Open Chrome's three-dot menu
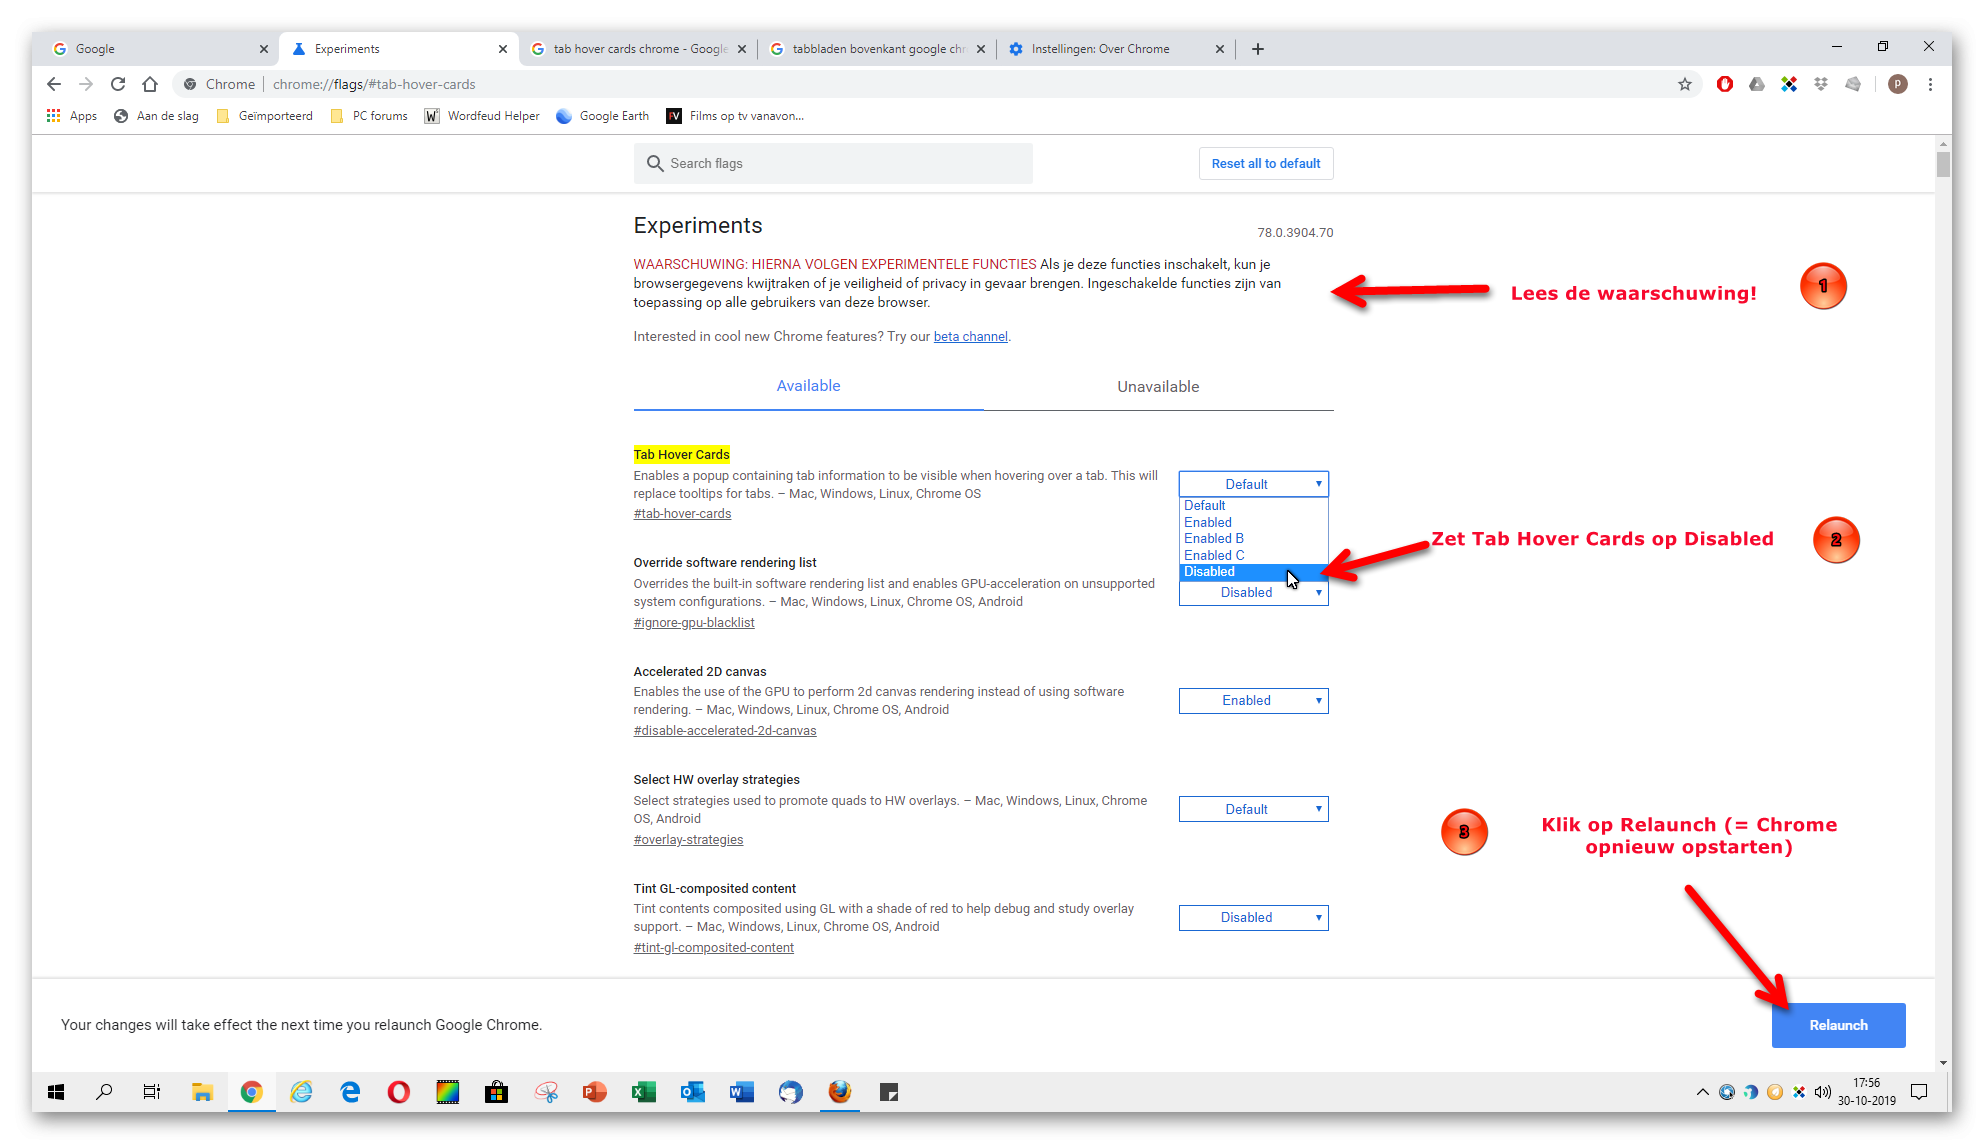The height and width of the screenshot is (1144, 1984). [x=1931, y=84]
